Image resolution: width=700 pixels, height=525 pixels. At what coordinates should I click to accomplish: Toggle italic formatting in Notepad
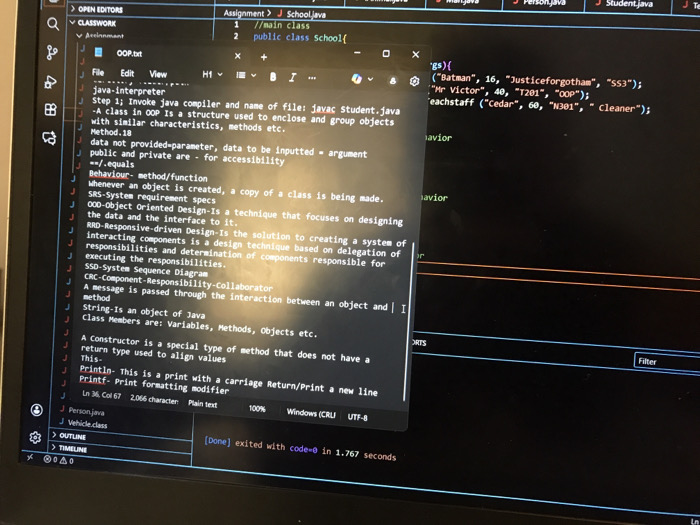point(292,78)
